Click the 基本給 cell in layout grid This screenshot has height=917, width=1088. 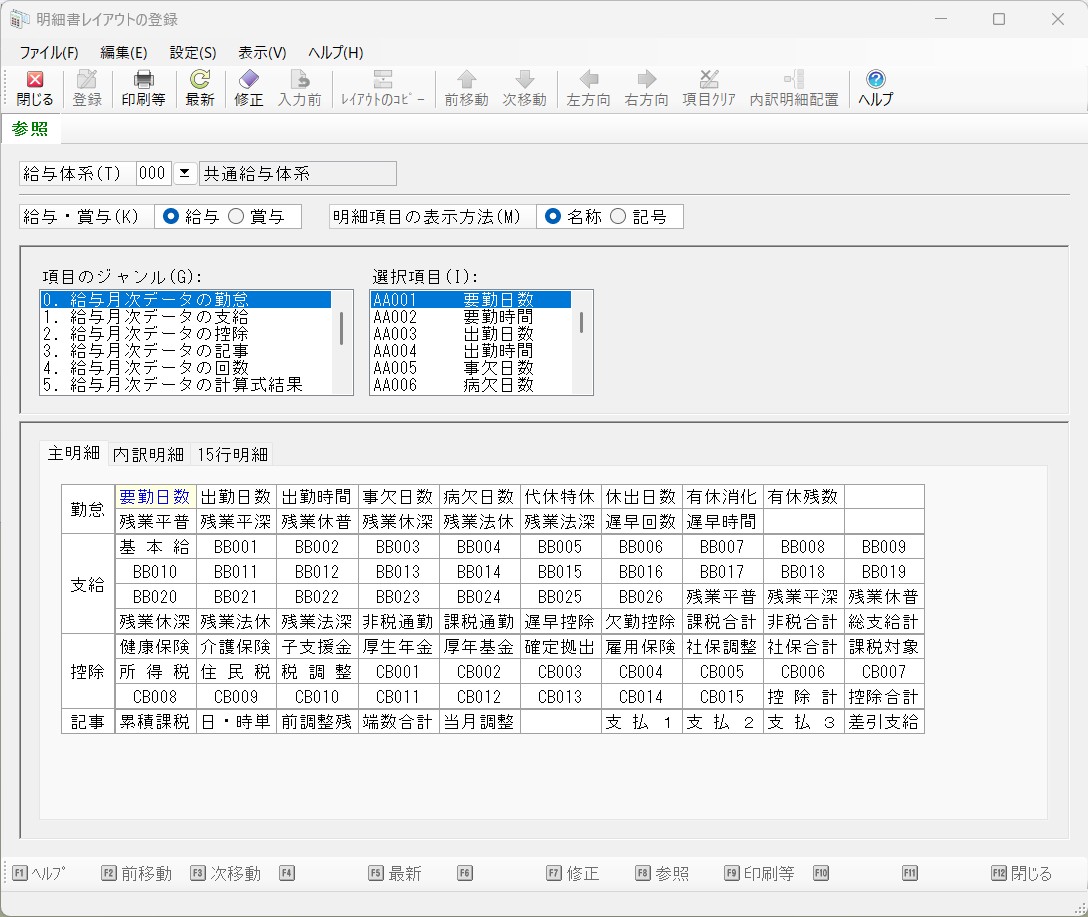click(x=154, y=547)
